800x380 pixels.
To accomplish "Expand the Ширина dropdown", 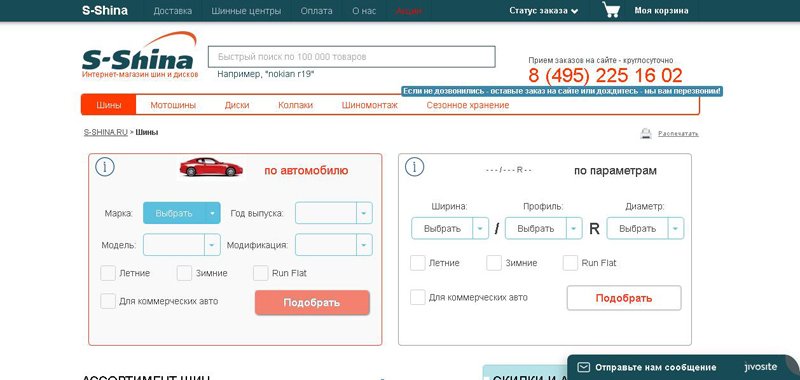I will coord(450,229).
